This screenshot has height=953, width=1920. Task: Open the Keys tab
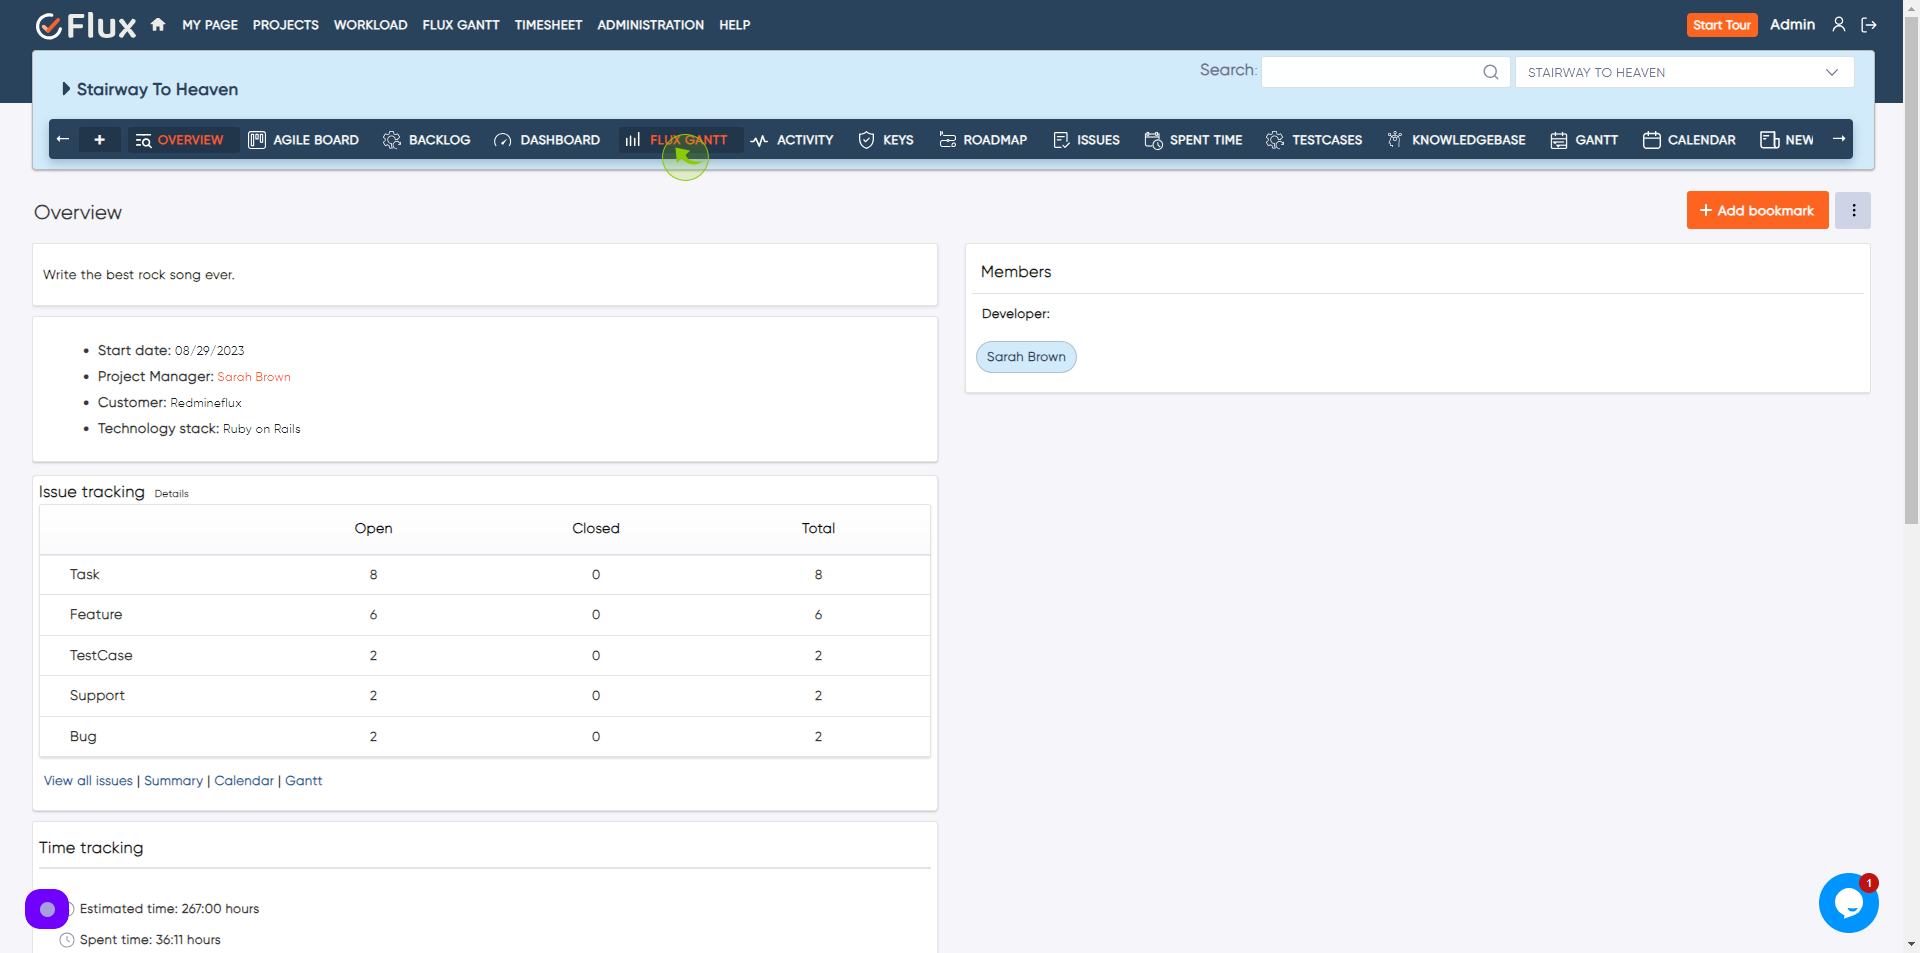click(x=886, y=140)
